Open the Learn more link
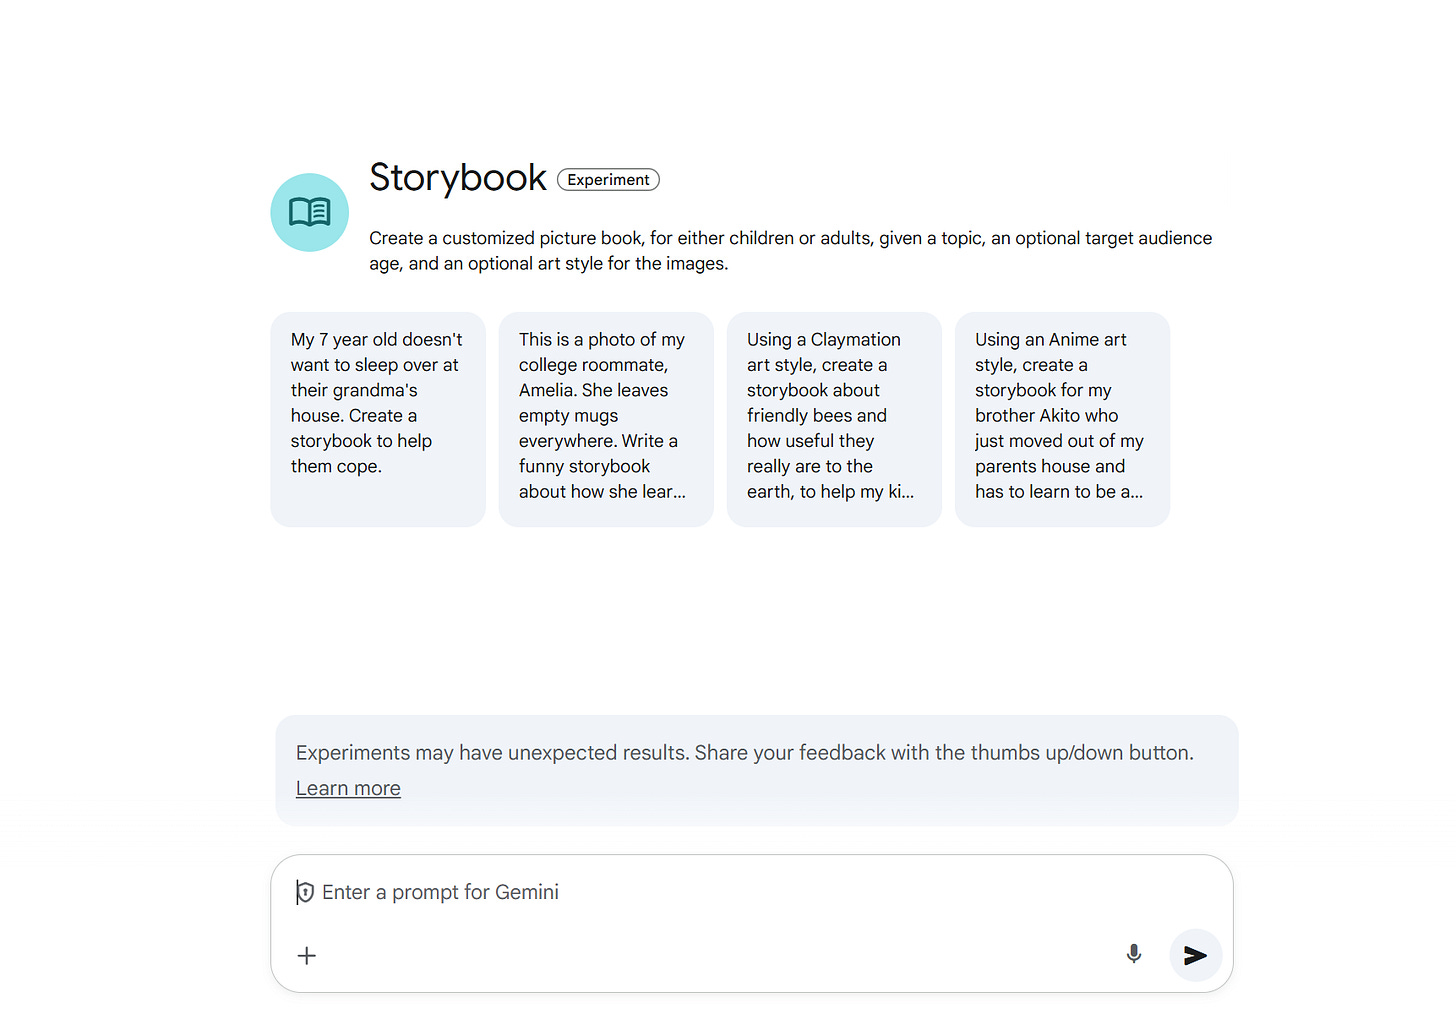Screen dimensions: 1456x1030 (x=348, y=788)
